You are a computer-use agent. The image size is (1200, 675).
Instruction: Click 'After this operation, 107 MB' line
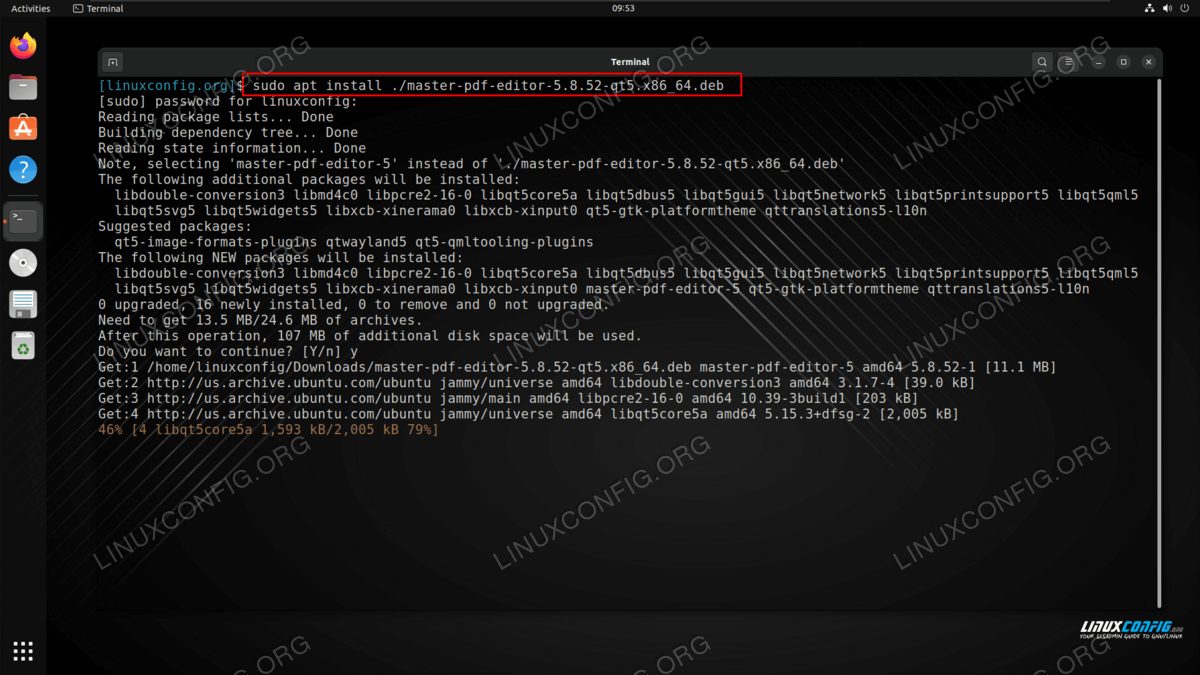coord(370,336)
